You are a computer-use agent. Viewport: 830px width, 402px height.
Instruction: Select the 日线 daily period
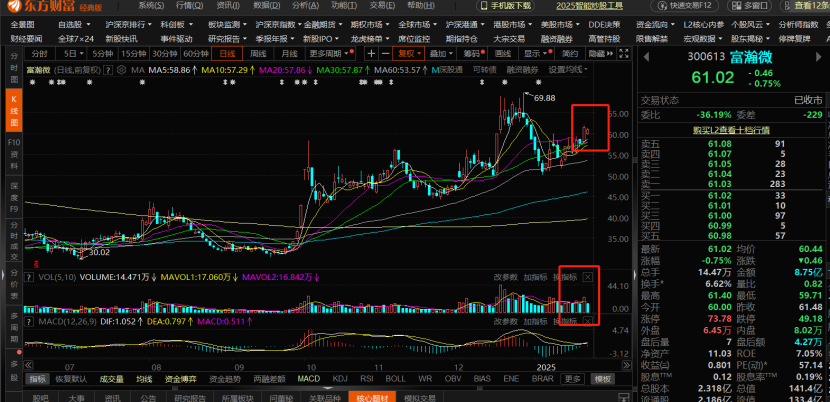[227, 53]
